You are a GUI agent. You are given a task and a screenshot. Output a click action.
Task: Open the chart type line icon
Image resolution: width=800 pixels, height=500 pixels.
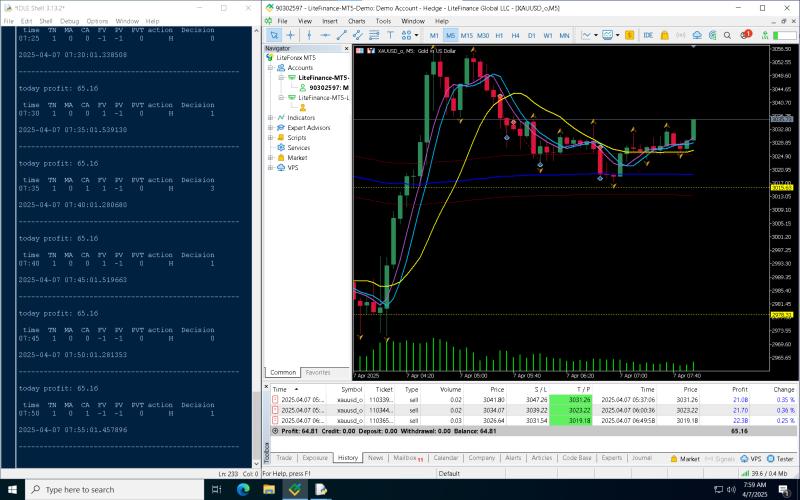pos(586,35)
